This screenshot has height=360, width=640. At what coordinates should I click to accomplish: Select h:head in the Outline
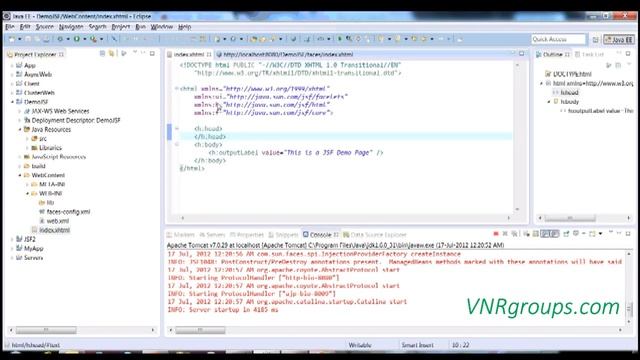[565, 93]
